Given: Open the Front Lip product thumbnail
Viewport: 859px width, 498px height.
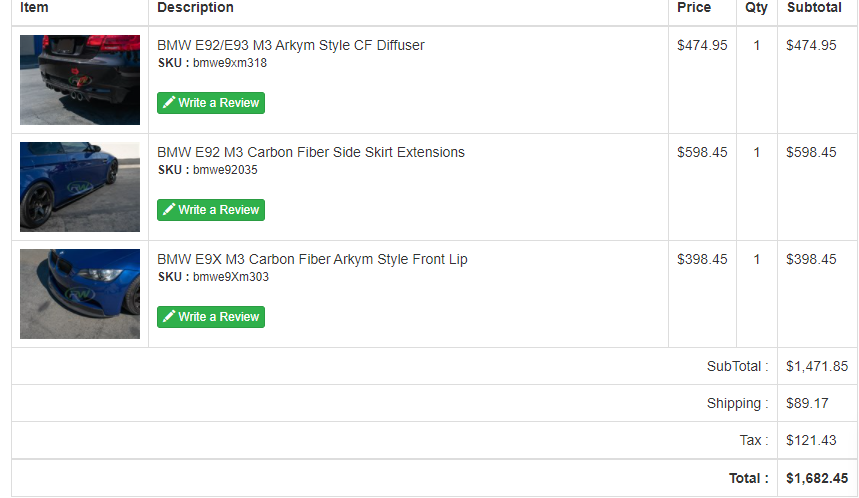Looking at the screenshot, I should tap(80, 294).
